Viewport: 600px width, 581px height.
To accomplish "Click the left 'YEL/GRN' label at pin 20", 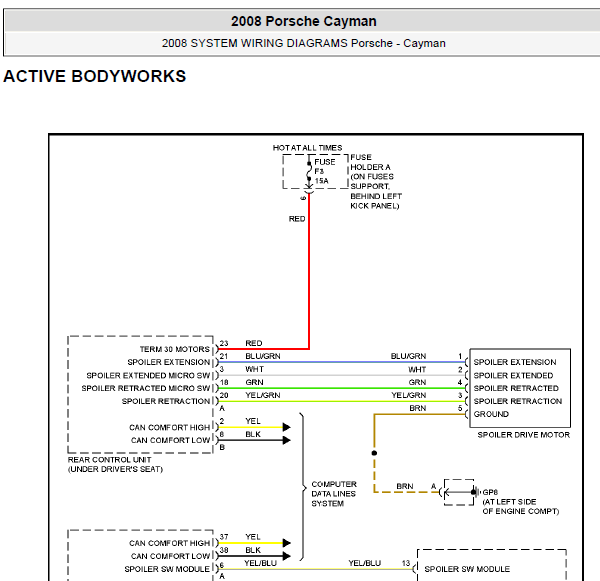I will 263,395.
